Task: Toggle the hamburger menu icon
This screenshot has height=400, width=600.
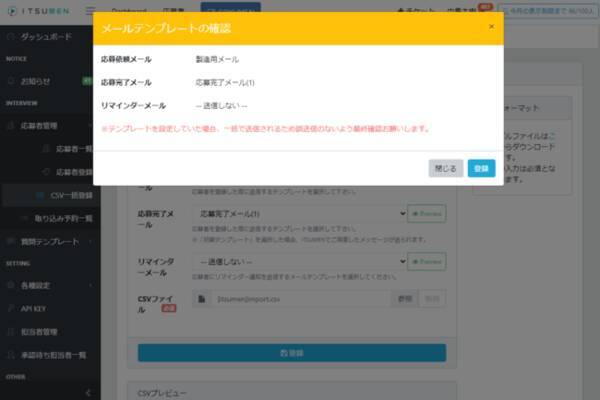Action: click(x=90, y=11)
